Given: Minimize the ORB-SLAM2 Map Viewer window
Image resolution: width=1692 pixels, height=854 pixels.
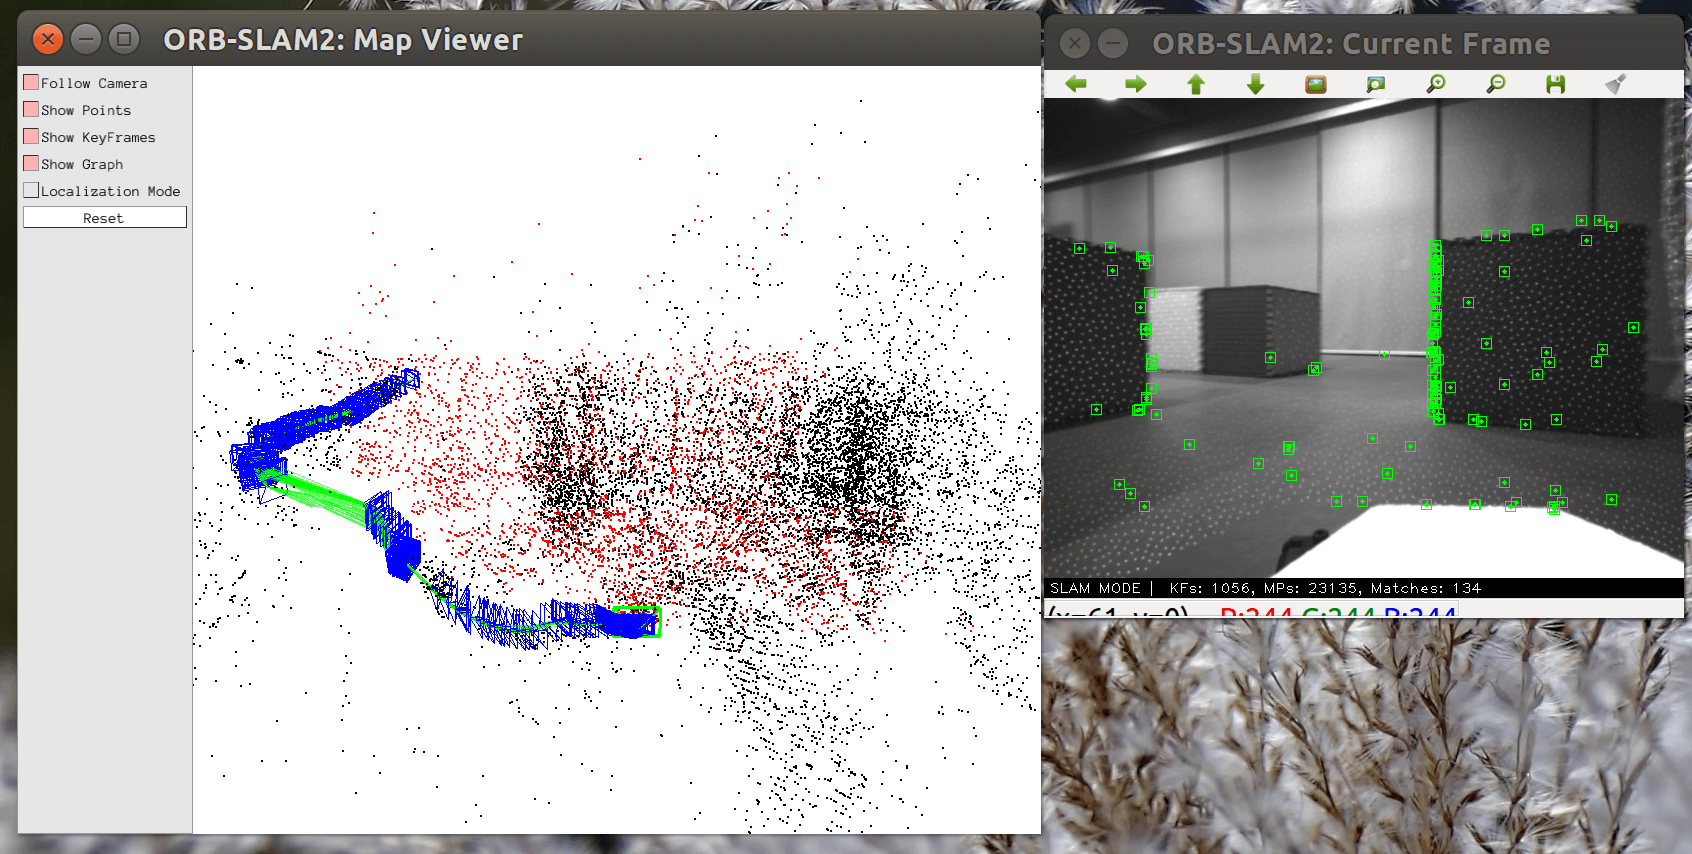Looking at the screenshot, I should 86,39.
